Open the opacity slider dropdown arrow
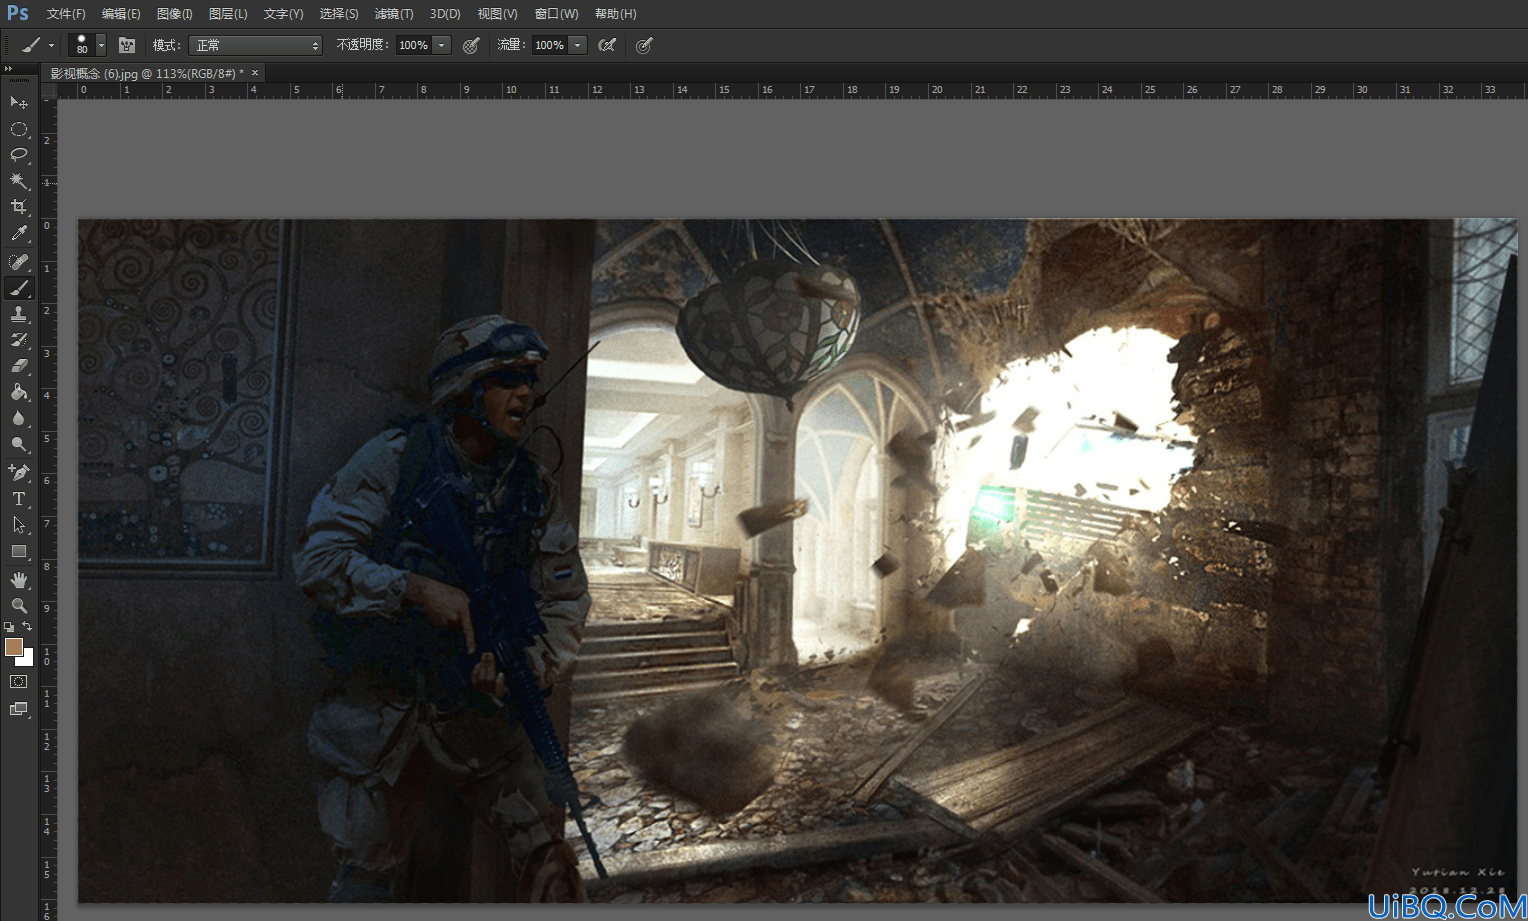This screenshot has width=1528, height=921. (x=442, y=45)
